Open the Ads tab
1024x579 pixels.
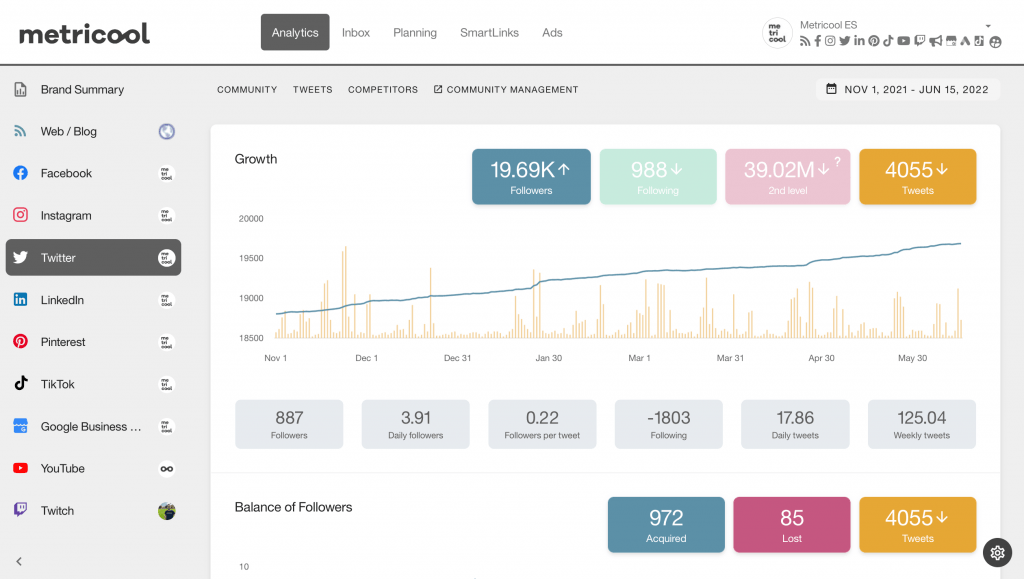(552, 32)
